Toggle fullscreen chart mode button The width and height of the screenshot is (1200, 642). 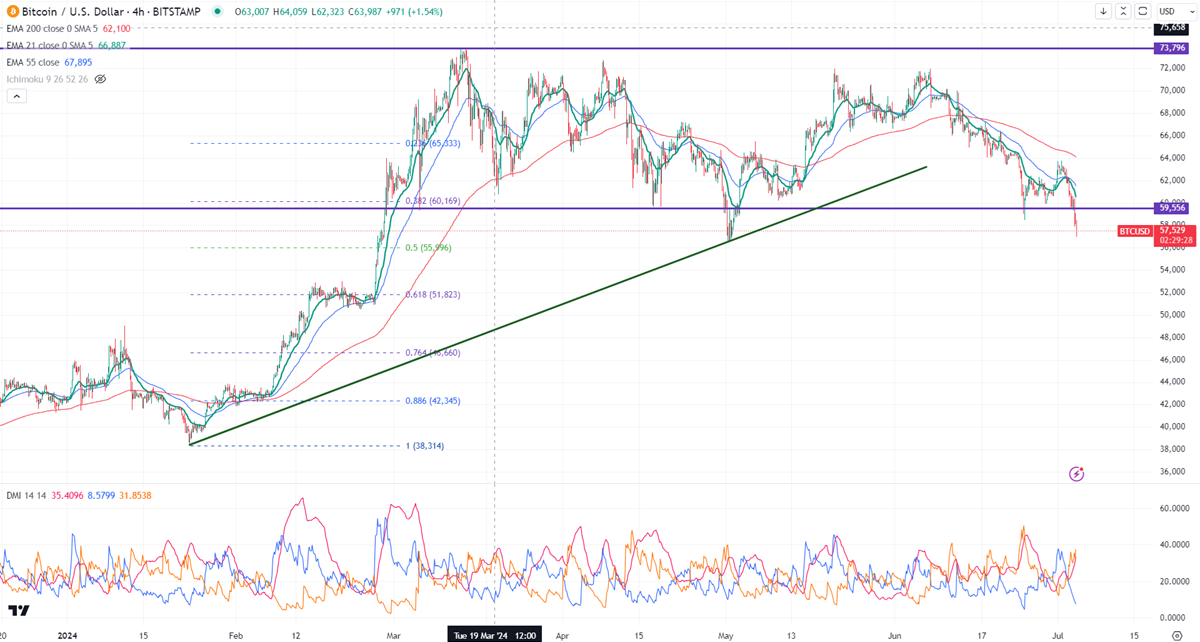coord(1143,11)
